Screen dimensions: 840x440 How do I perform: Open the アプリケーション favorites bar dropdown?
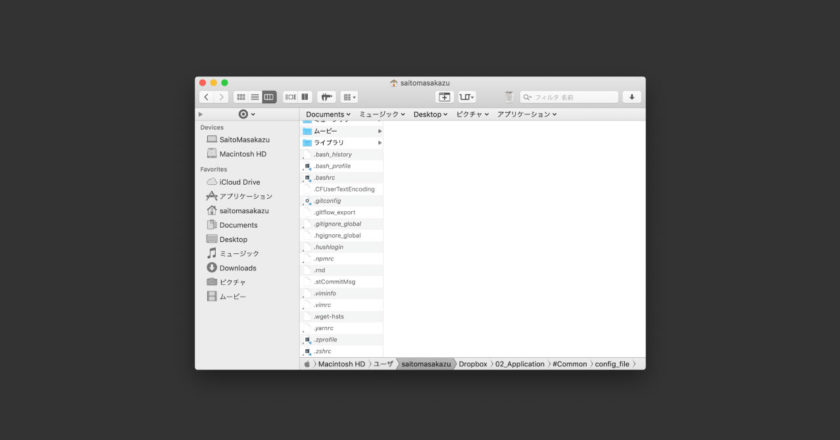click(x=527, y=114)
